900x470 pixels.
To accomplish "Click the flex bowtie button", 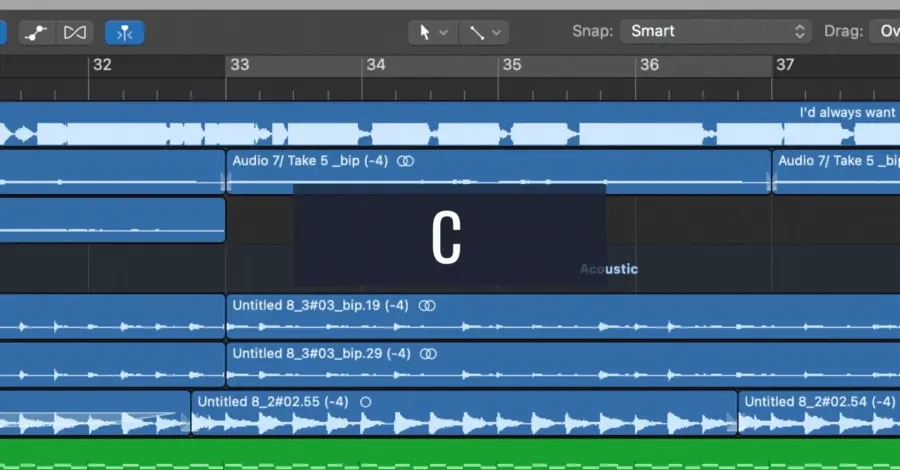I will coord(75,33).
